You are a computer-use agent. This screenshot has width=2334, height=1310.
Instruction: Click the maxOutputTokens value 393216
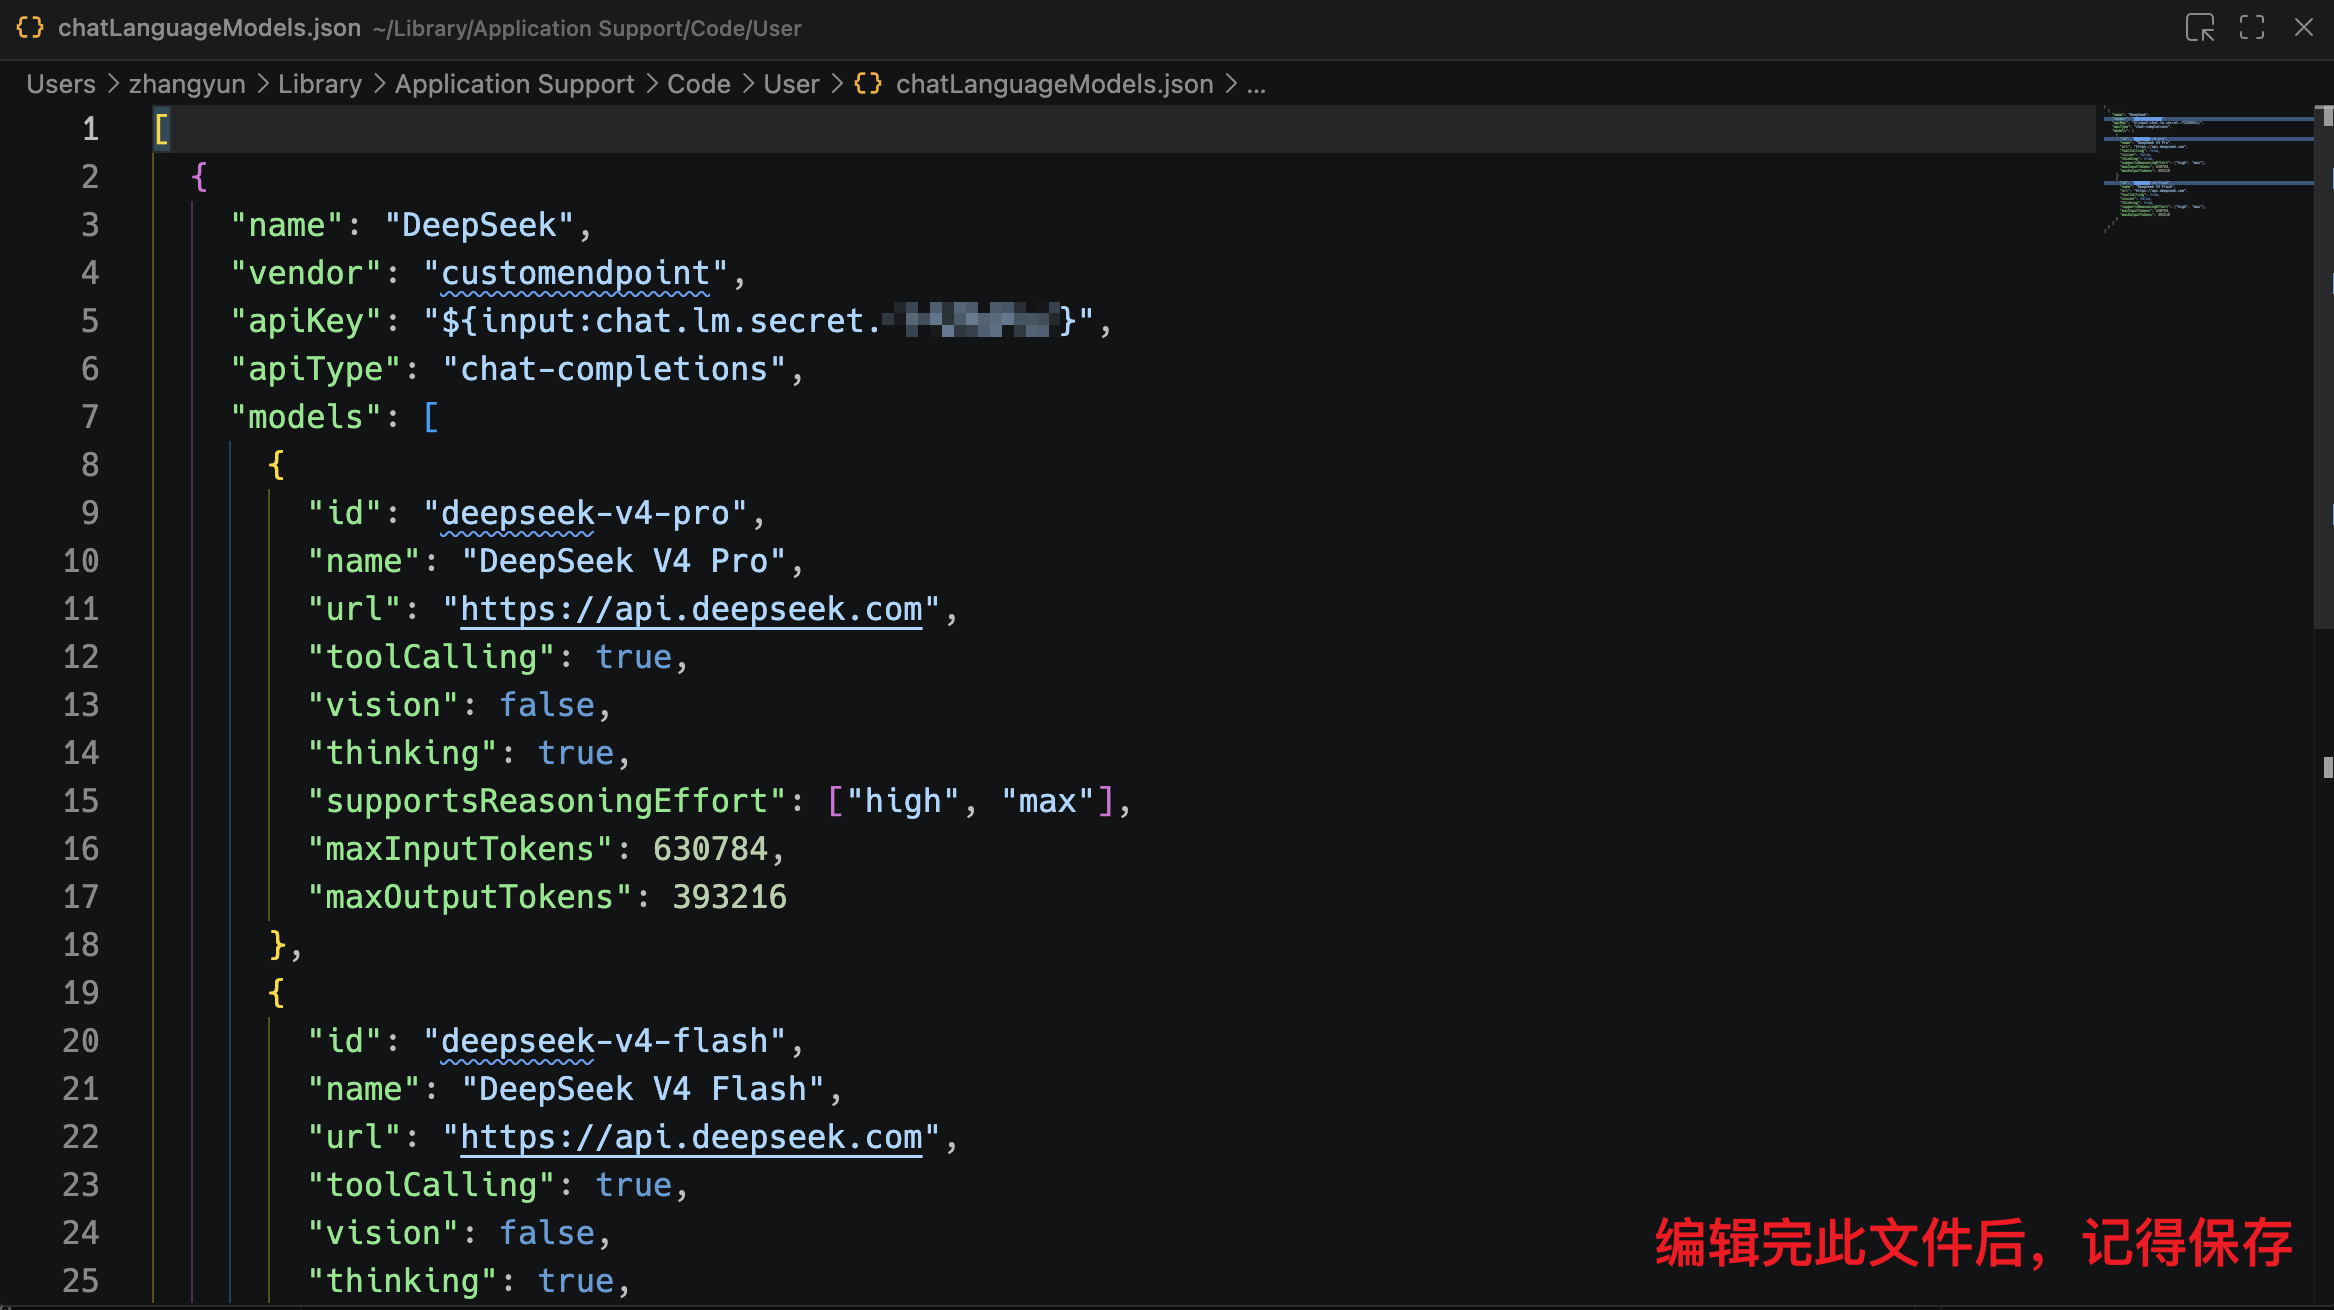(729, 897)
